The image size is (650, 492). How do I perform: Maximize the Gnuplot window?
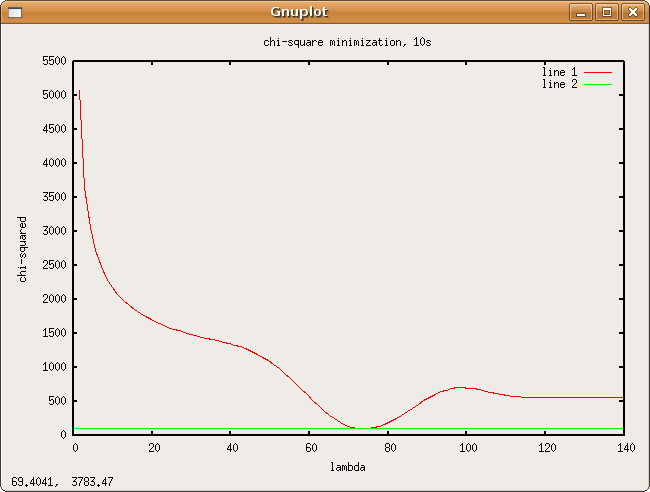point(606,12)
